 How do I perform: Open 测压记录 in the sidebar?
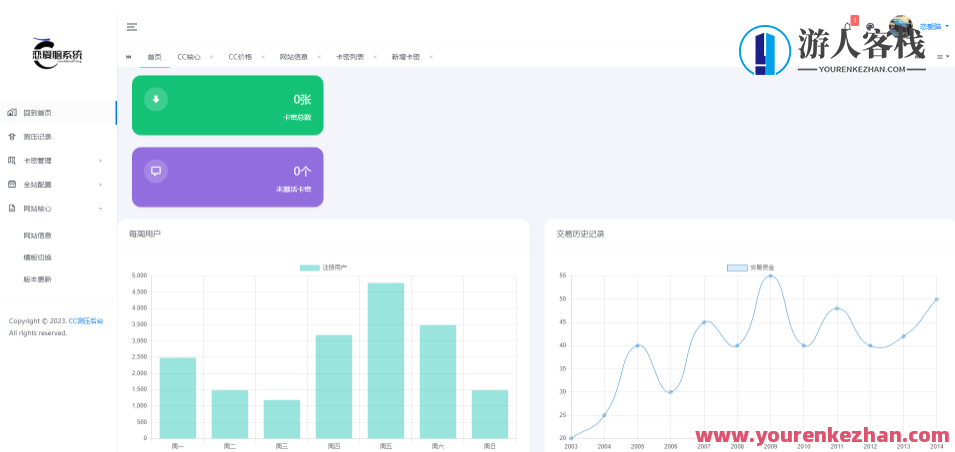click(58, 136)
